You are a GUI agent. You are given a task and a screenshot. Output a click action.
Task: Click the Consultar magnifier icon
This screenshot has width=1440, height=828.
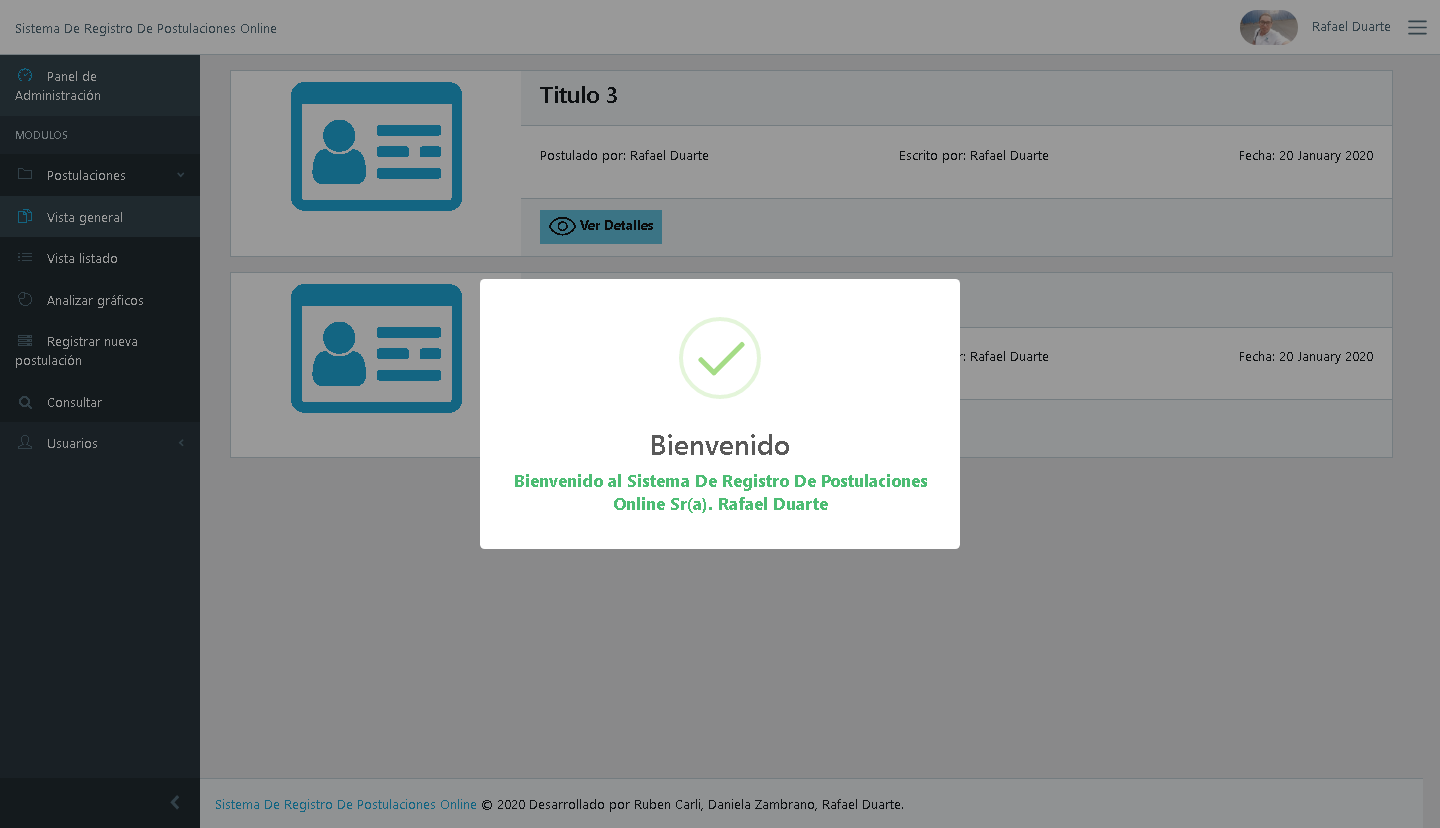coord(25,402)
